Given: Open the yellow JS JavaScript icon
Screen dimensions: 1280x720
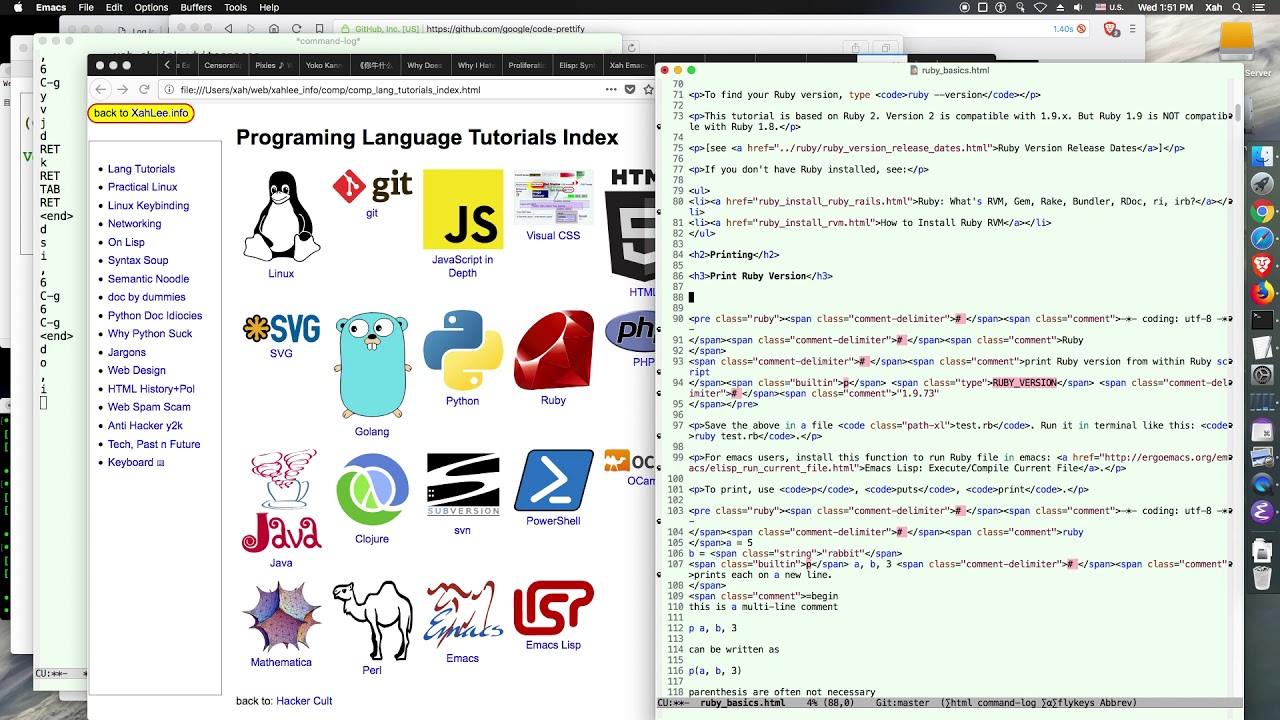Looking at the screenshot, I should click(x=463, y=209).
